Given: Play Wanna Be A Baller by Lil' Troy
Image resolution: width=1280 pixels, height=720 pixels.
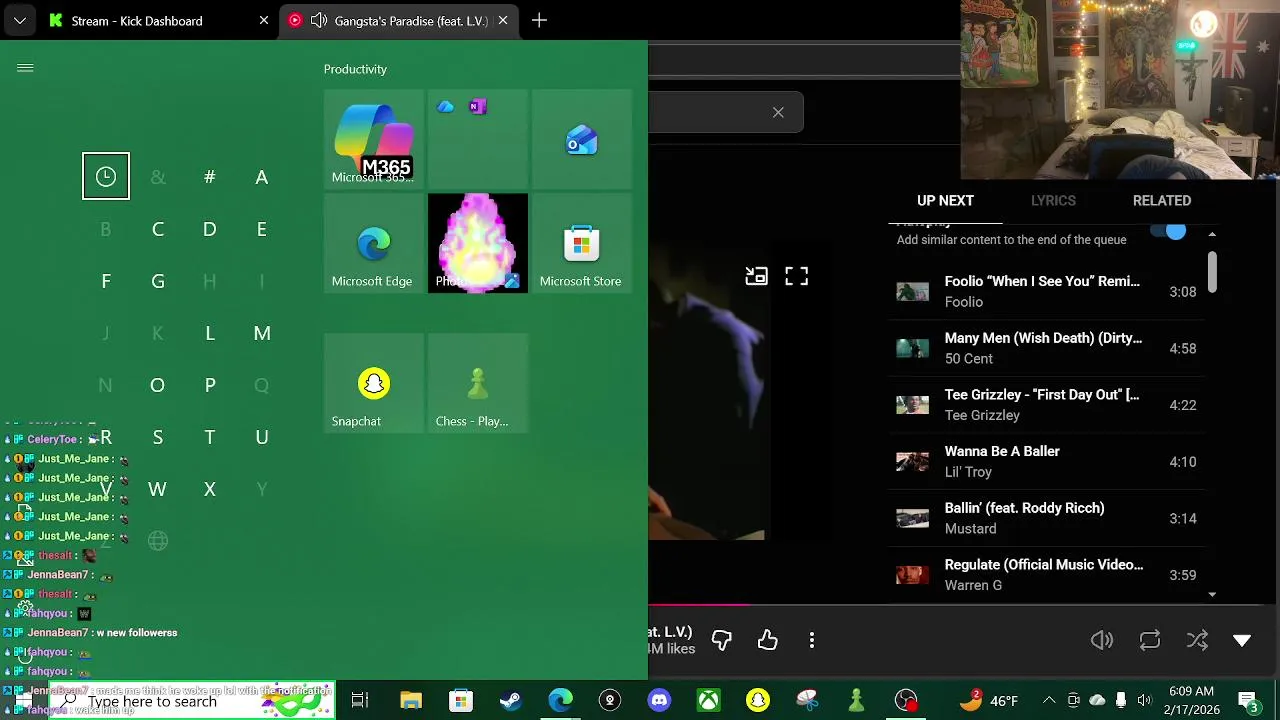Looking at the screenshot, I should (x=1046, y=462).
